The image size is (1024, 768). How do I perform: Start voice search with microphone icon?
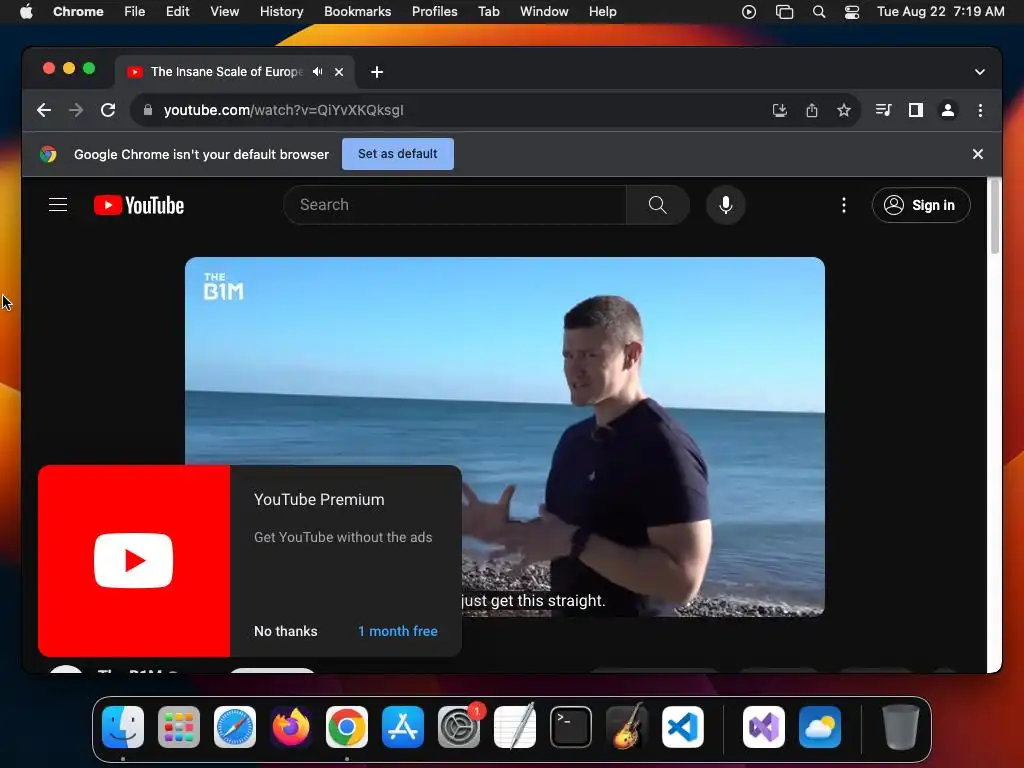[726, 205]
